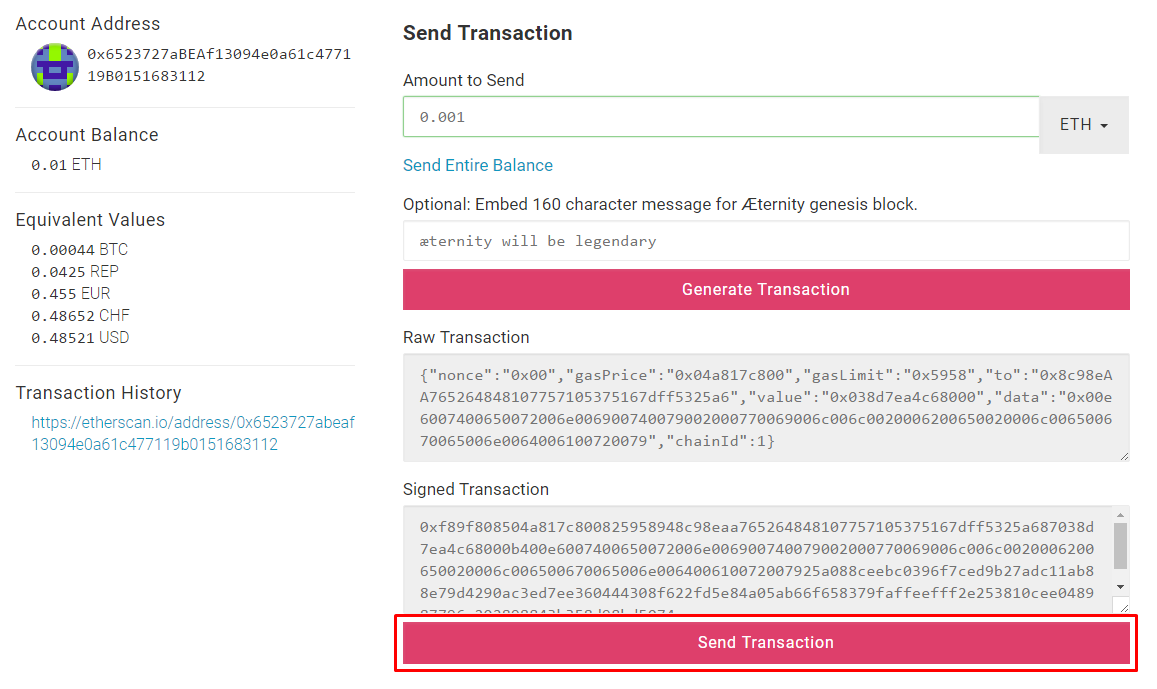The width and height of the screenshot is (1157, 689).
Task: Click the Signed Transaction scrollbar up arrow
Action: click(1121, 514)
